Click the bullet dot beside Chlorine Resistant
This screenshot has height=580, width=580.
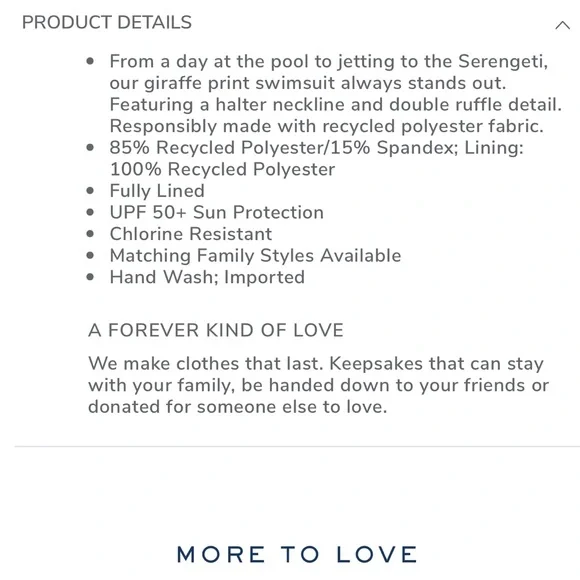90,234
